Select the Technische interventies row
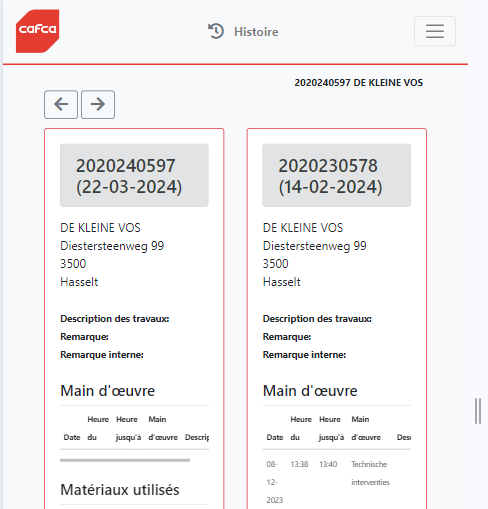This screenshot has width=488, height=509. [x=337, y=482]
